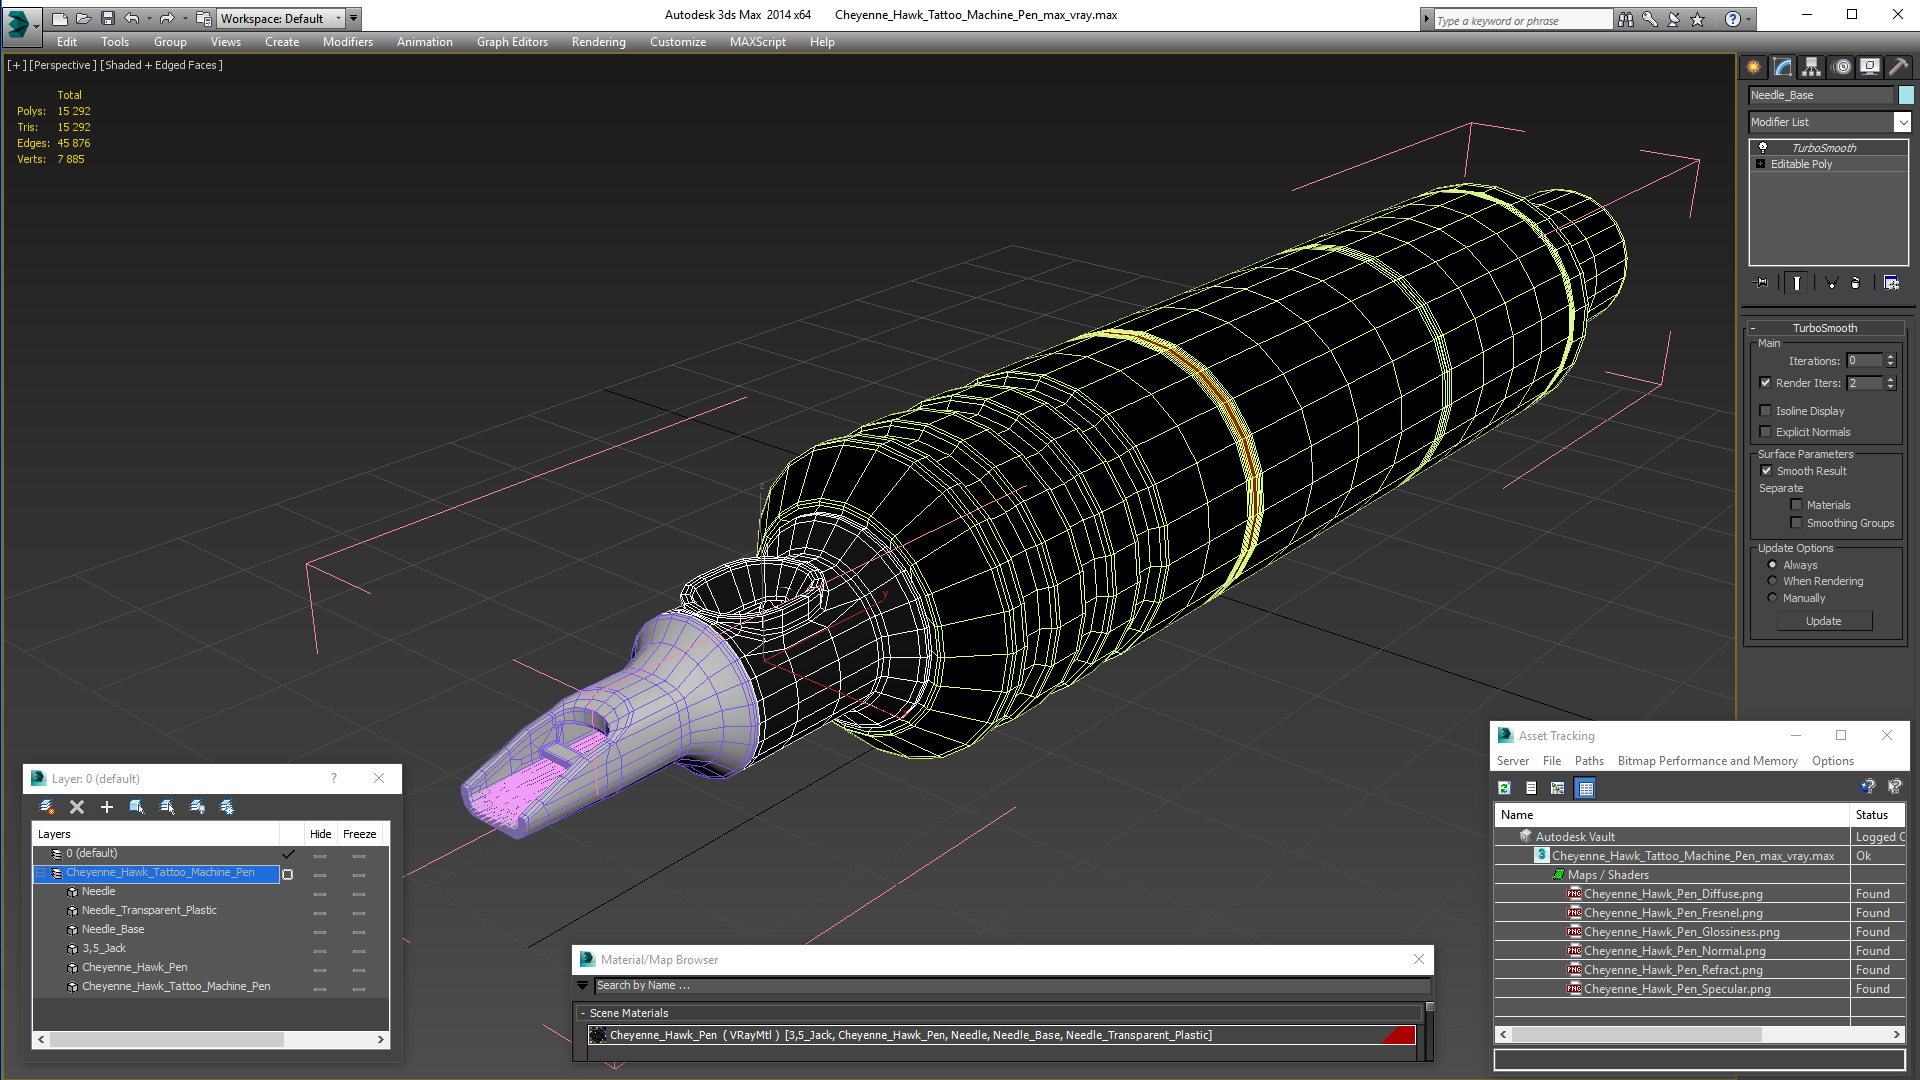Click Select Highlighted Objects and Layers icon
The height and width of the screenshot is (1080, 1920).
[x=137, y=807]
